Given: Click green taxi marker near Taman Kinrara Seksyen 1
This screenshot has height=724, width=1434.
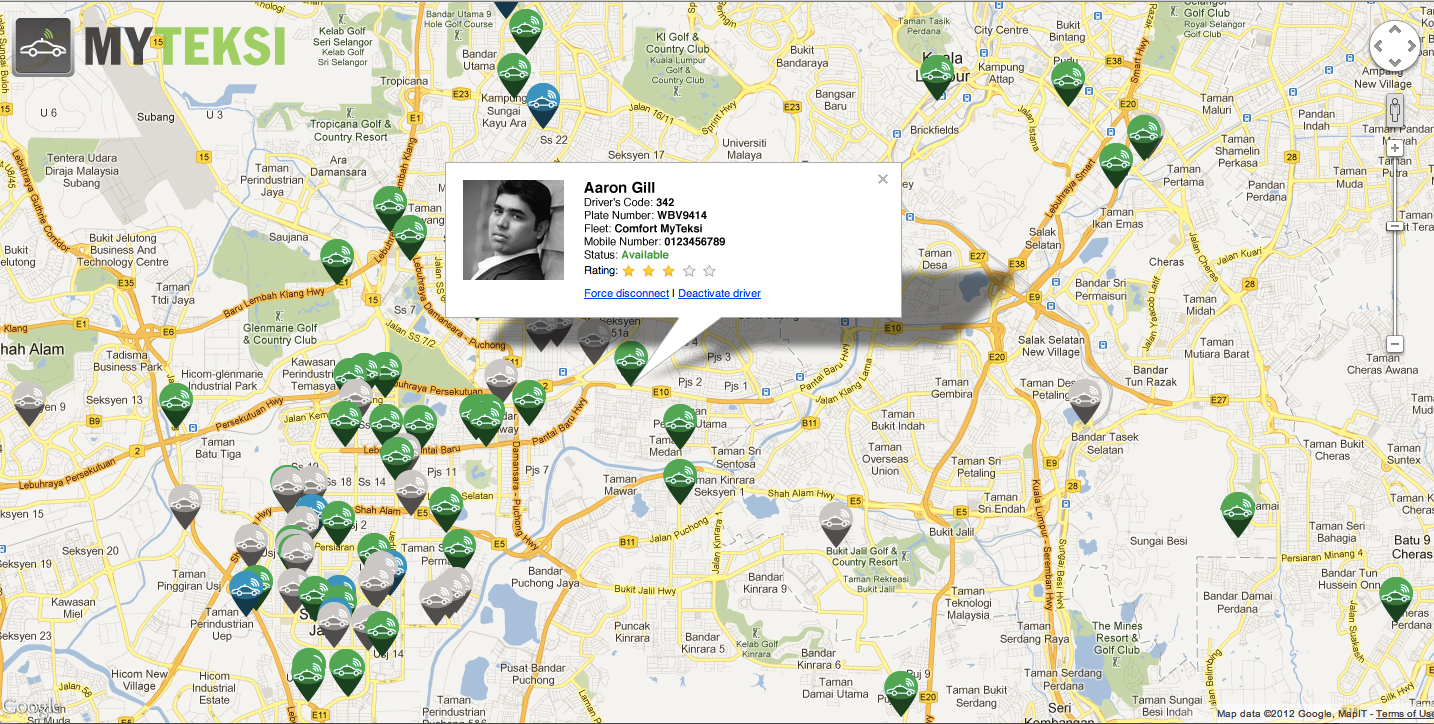Looking at the screenshot, I should [x=679, y=481].
